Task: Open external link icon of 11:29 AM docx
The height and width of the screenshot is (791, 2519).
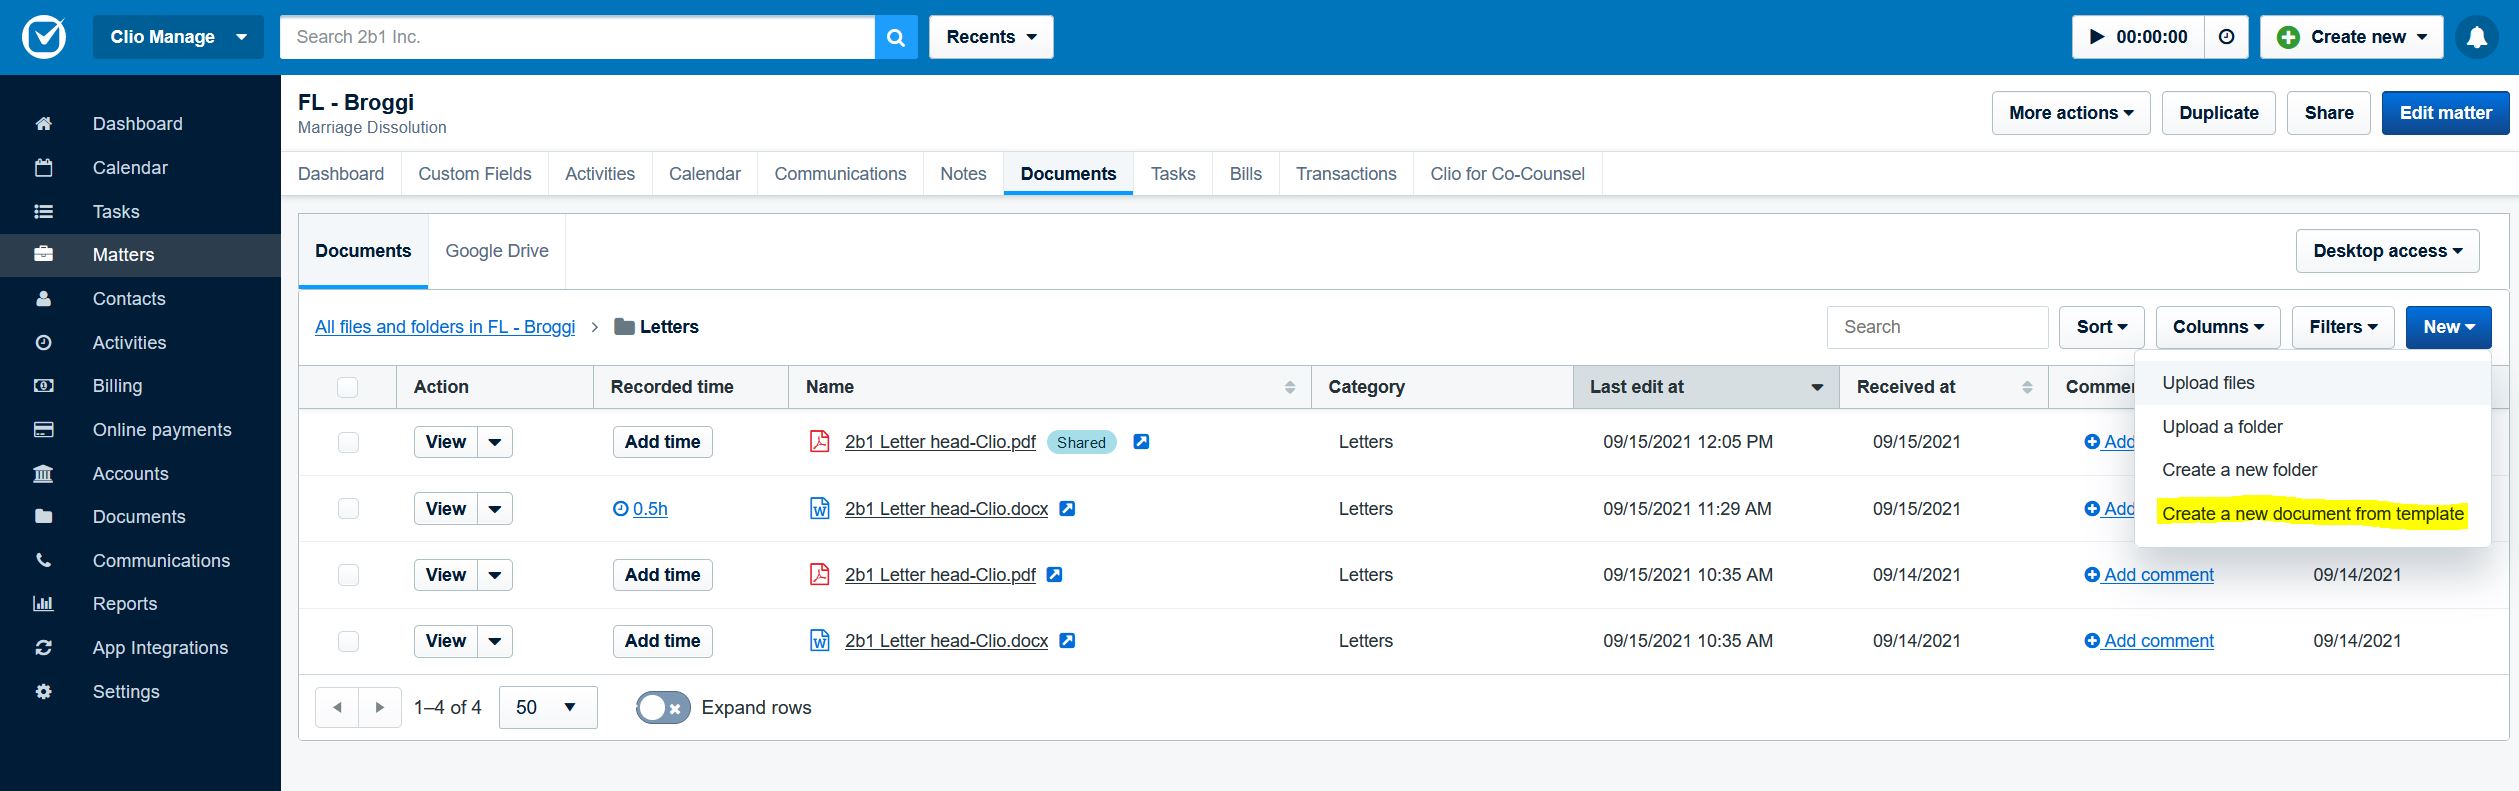Action: [1067, 508]
